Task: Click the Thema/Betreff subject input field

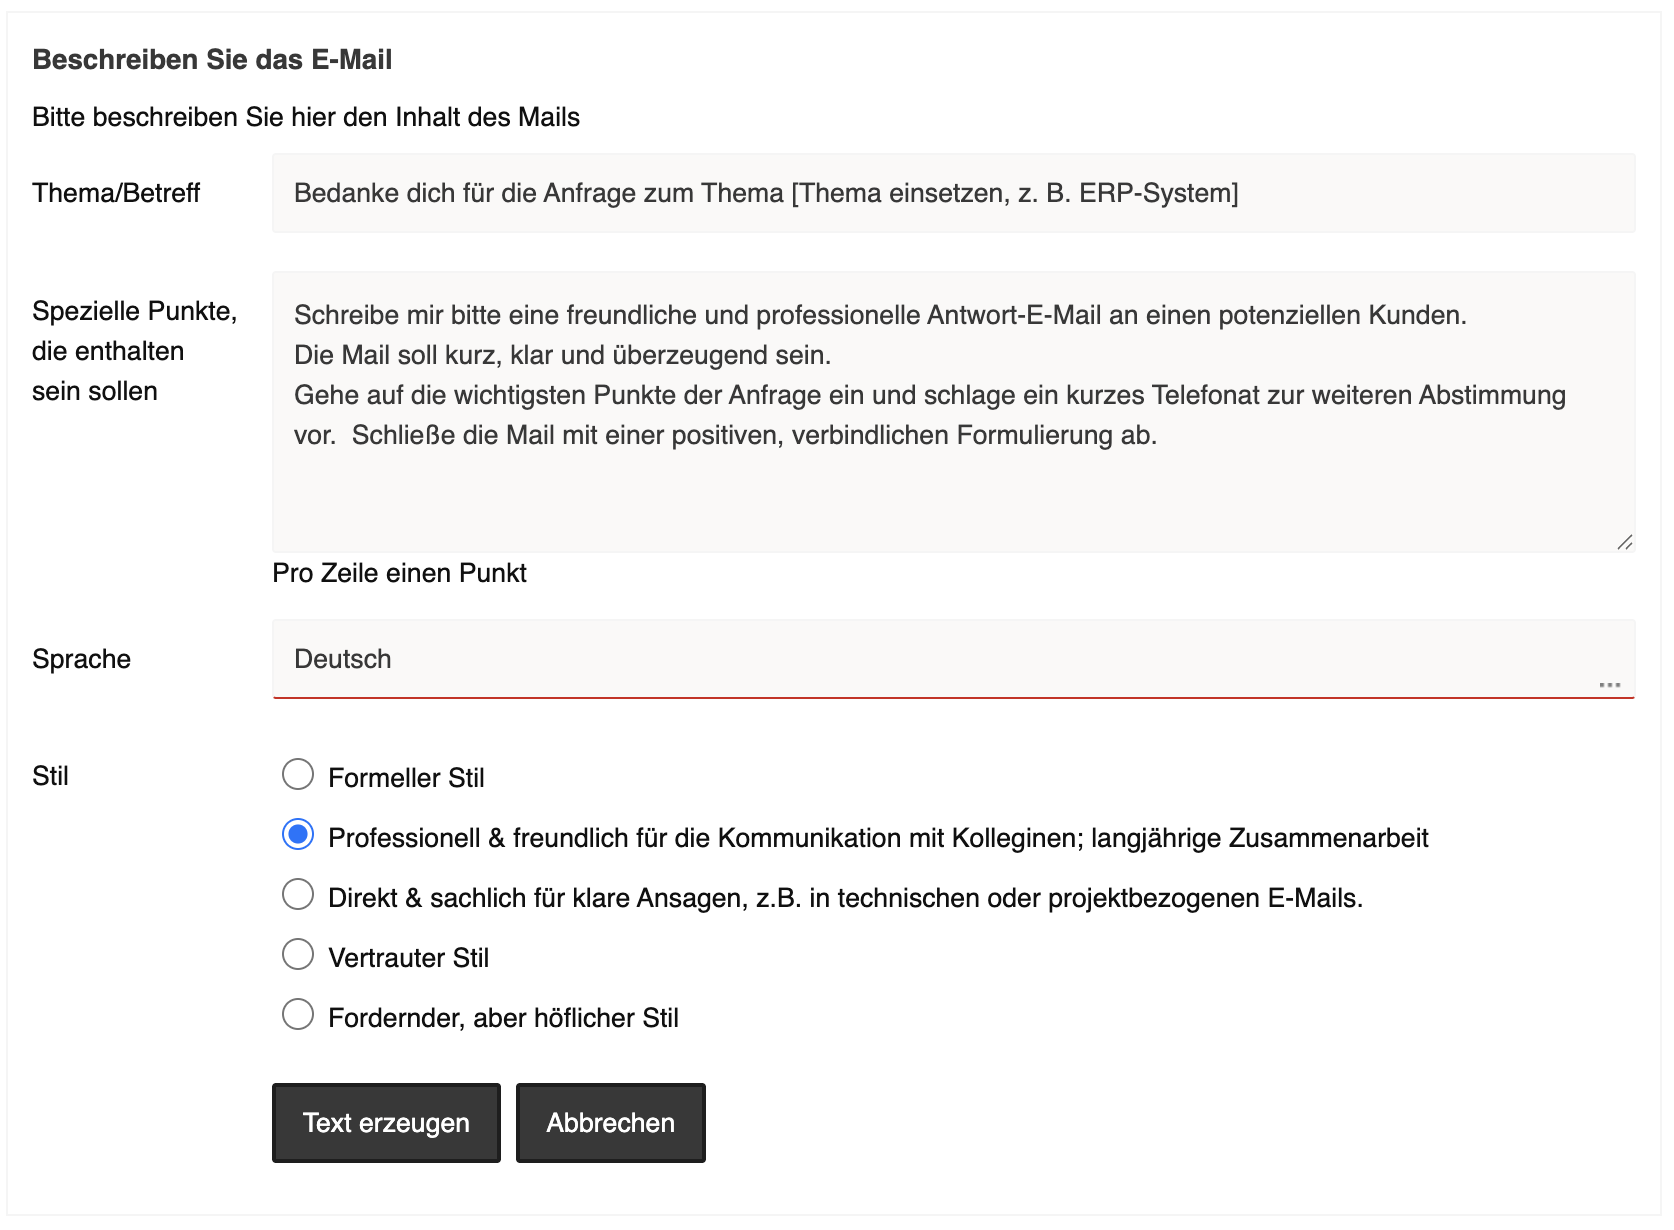Action: click(x=953, y=193)
